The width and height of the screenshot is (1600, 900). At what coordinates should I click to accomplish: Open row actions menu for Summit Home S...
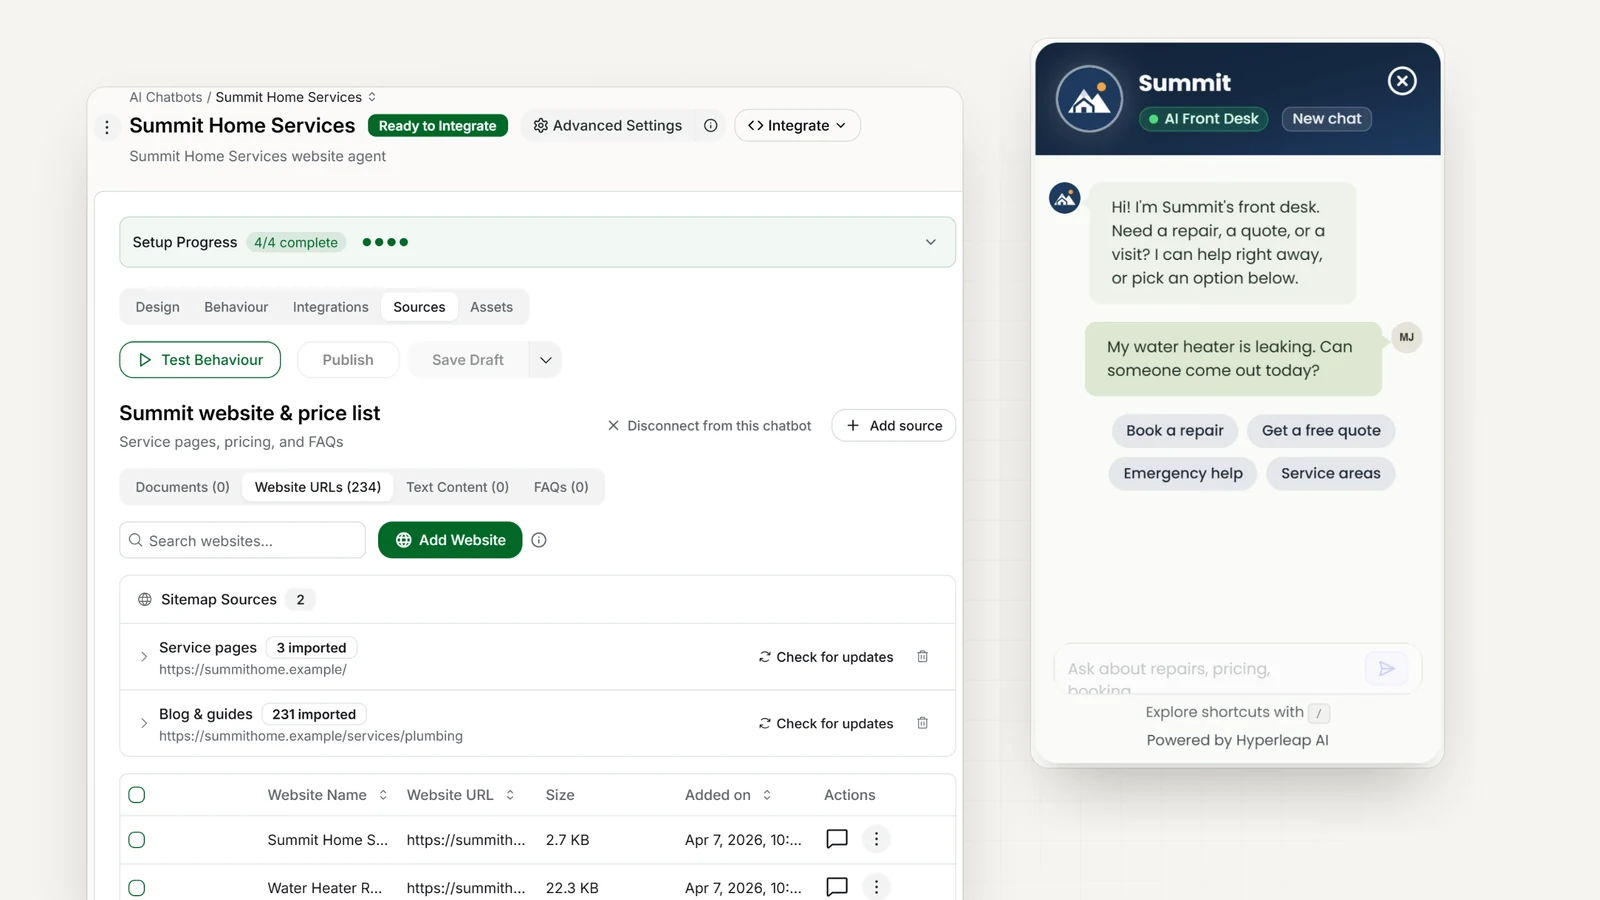click(x=876, y=839)
